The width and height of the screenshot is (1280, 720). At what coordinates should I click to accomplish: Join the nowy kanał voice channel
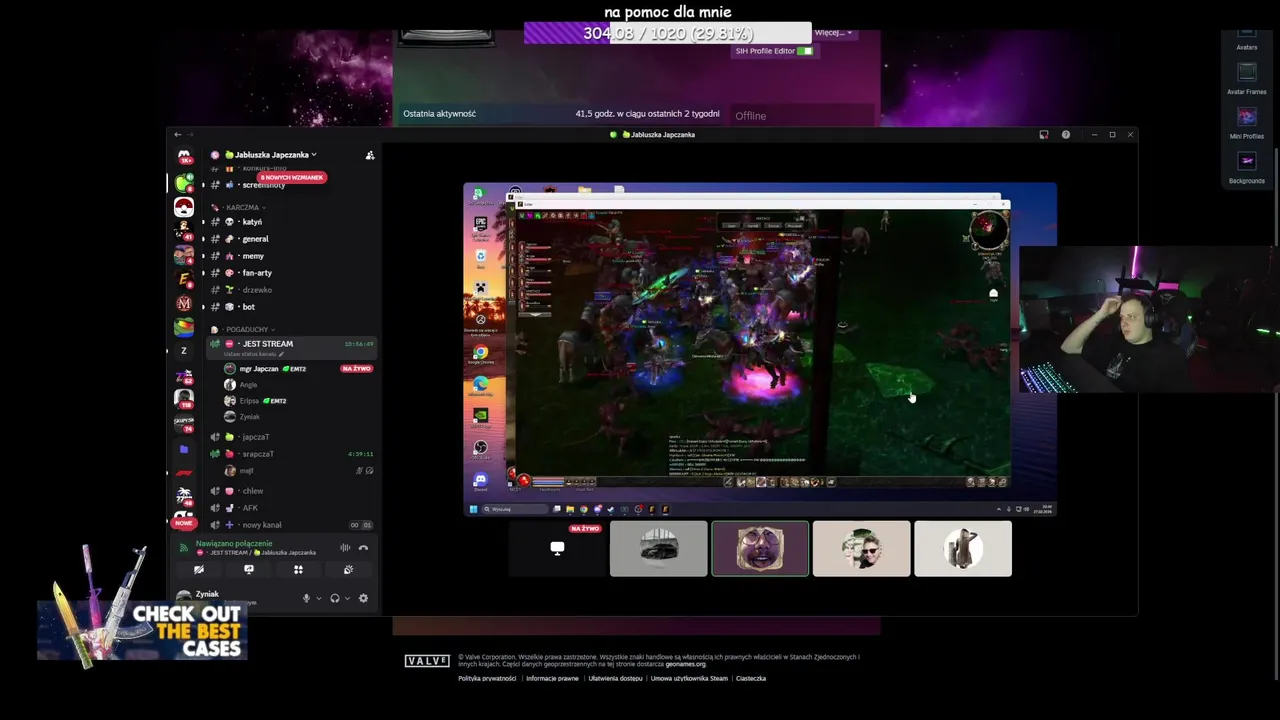[292, 525]
